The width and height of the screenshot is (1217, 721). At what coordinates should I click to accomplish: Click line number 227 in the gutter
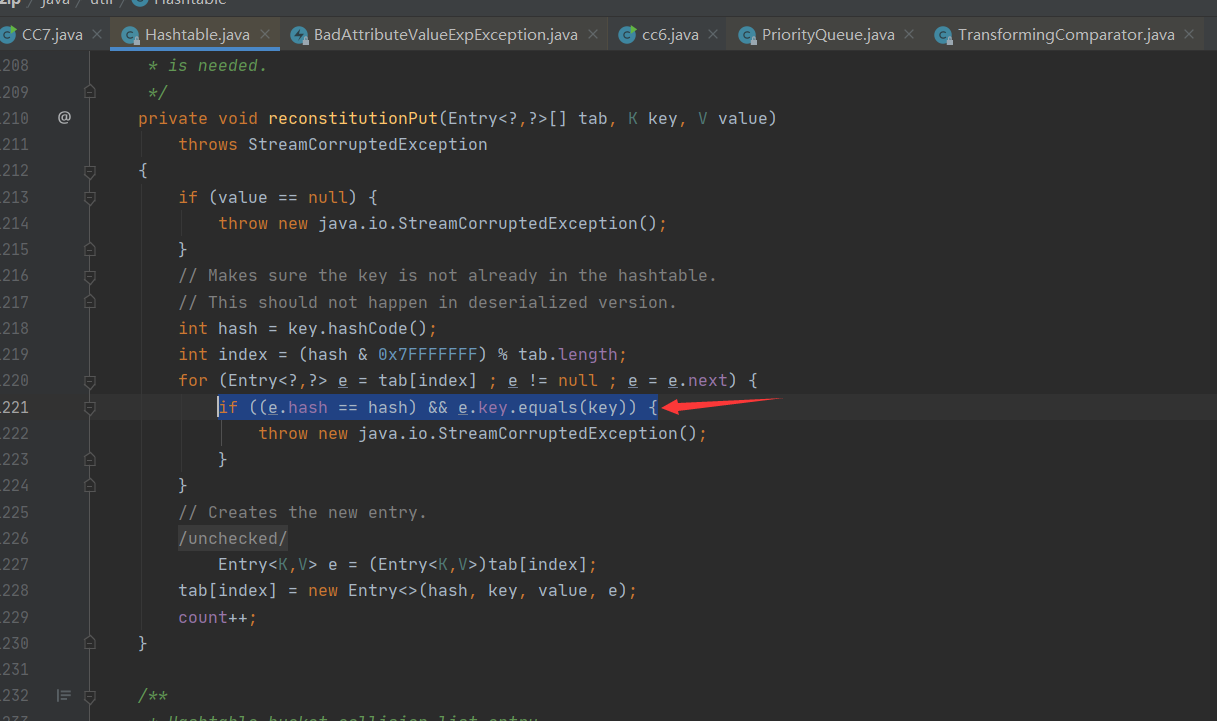point(14,564)
